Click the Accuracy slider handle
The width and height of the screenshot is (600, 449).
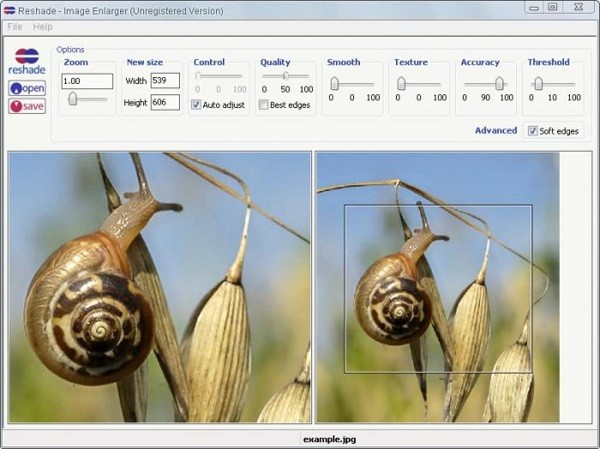(x=499, y=84)
